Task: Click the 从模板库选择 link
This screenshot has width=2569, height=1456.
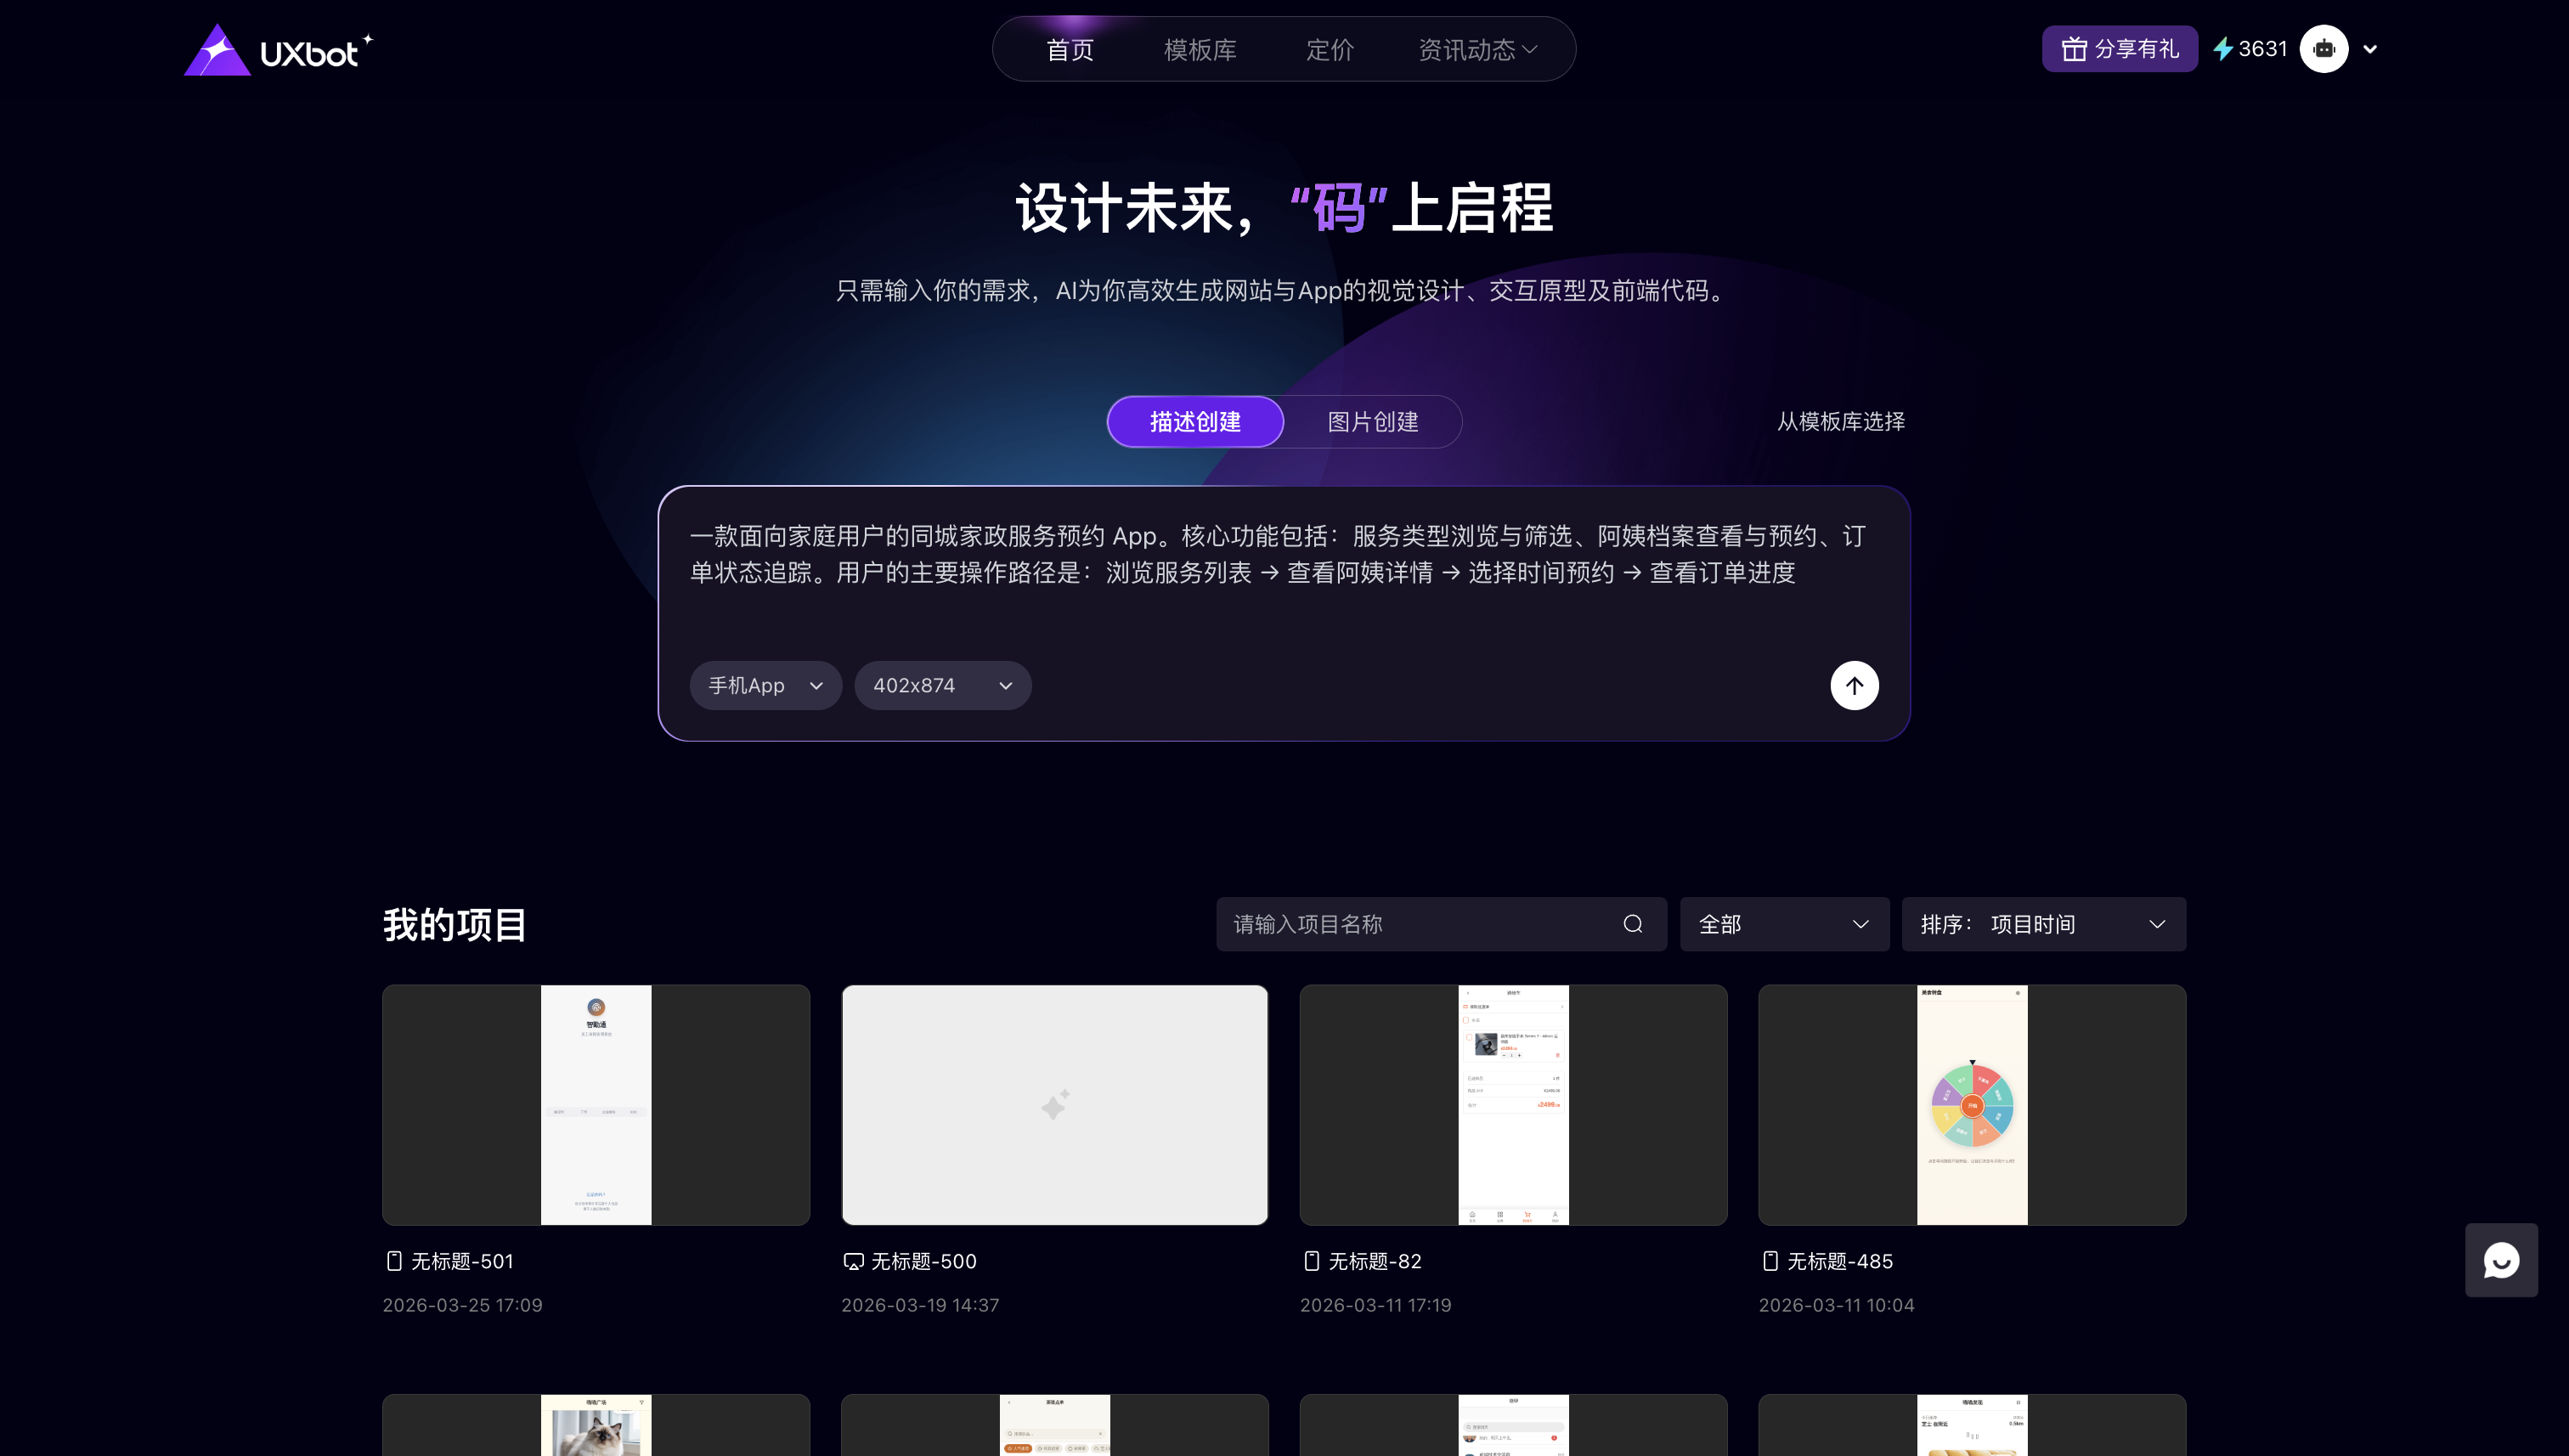Action: (1840, 422)
